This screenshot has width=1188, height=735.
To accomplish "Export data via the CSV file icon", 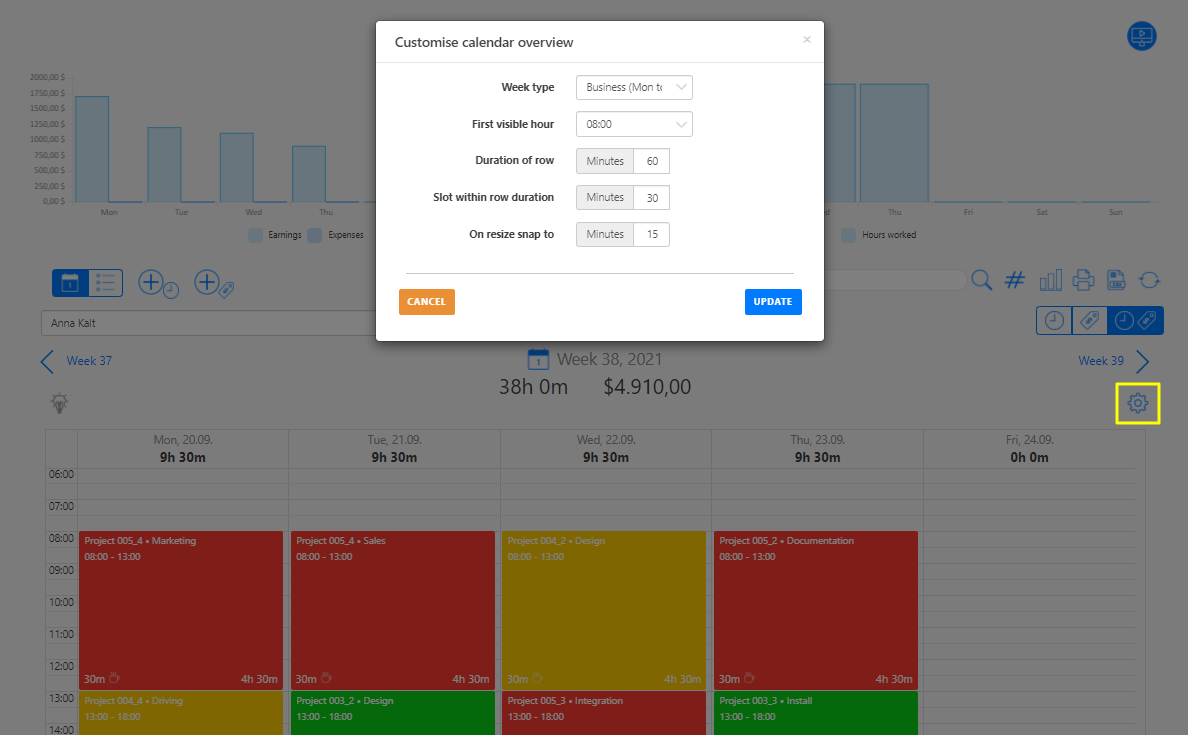I will (x=1116, y=281).
